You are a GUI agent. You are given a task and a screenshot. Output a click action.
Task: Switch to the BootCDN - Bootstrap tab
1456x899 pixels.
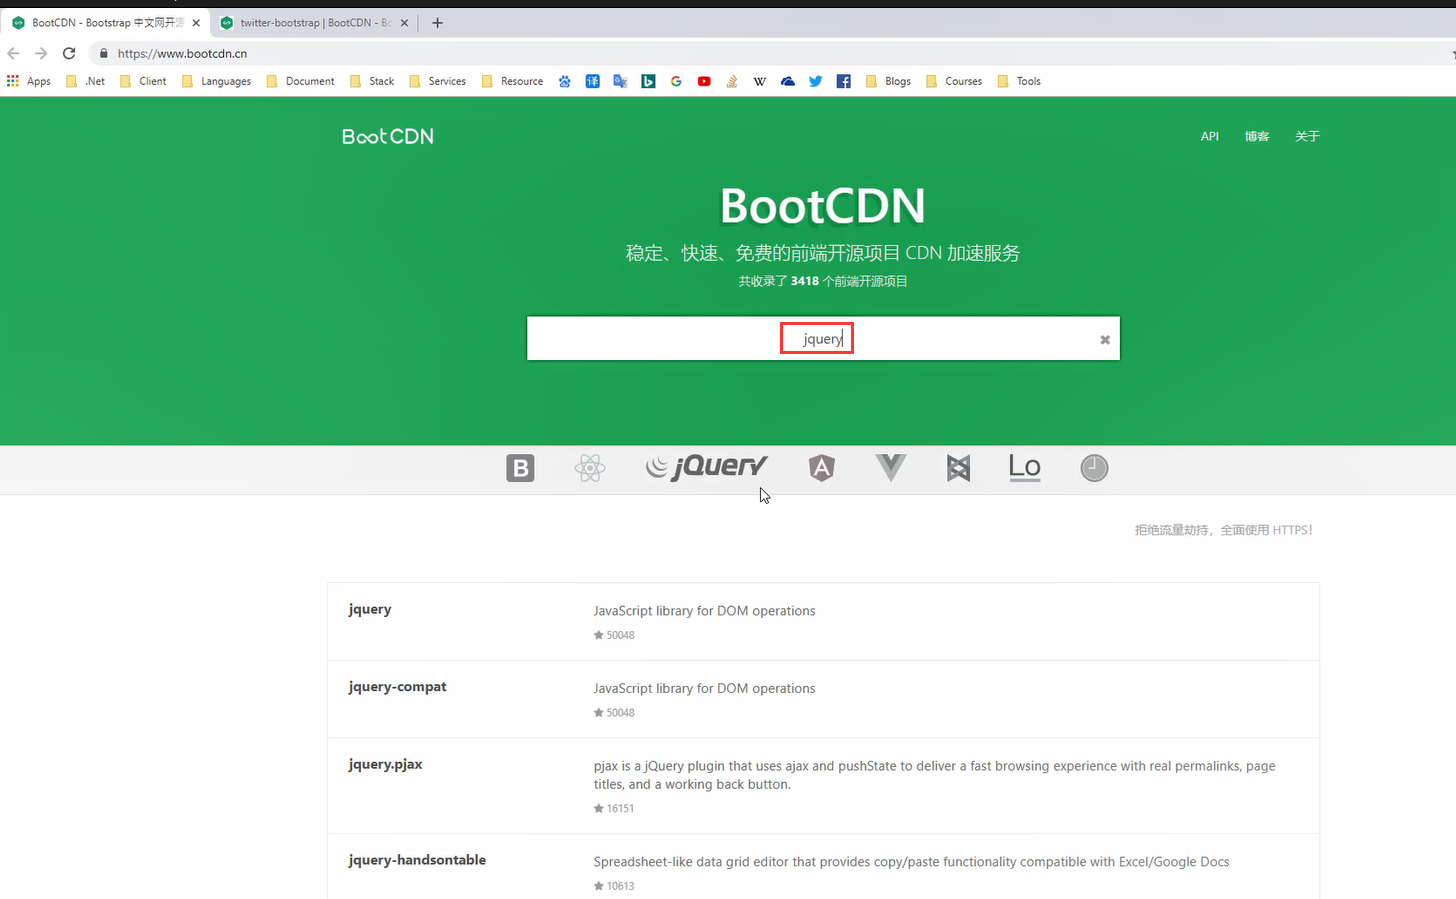pyautogui.click(x=105, y=22)
